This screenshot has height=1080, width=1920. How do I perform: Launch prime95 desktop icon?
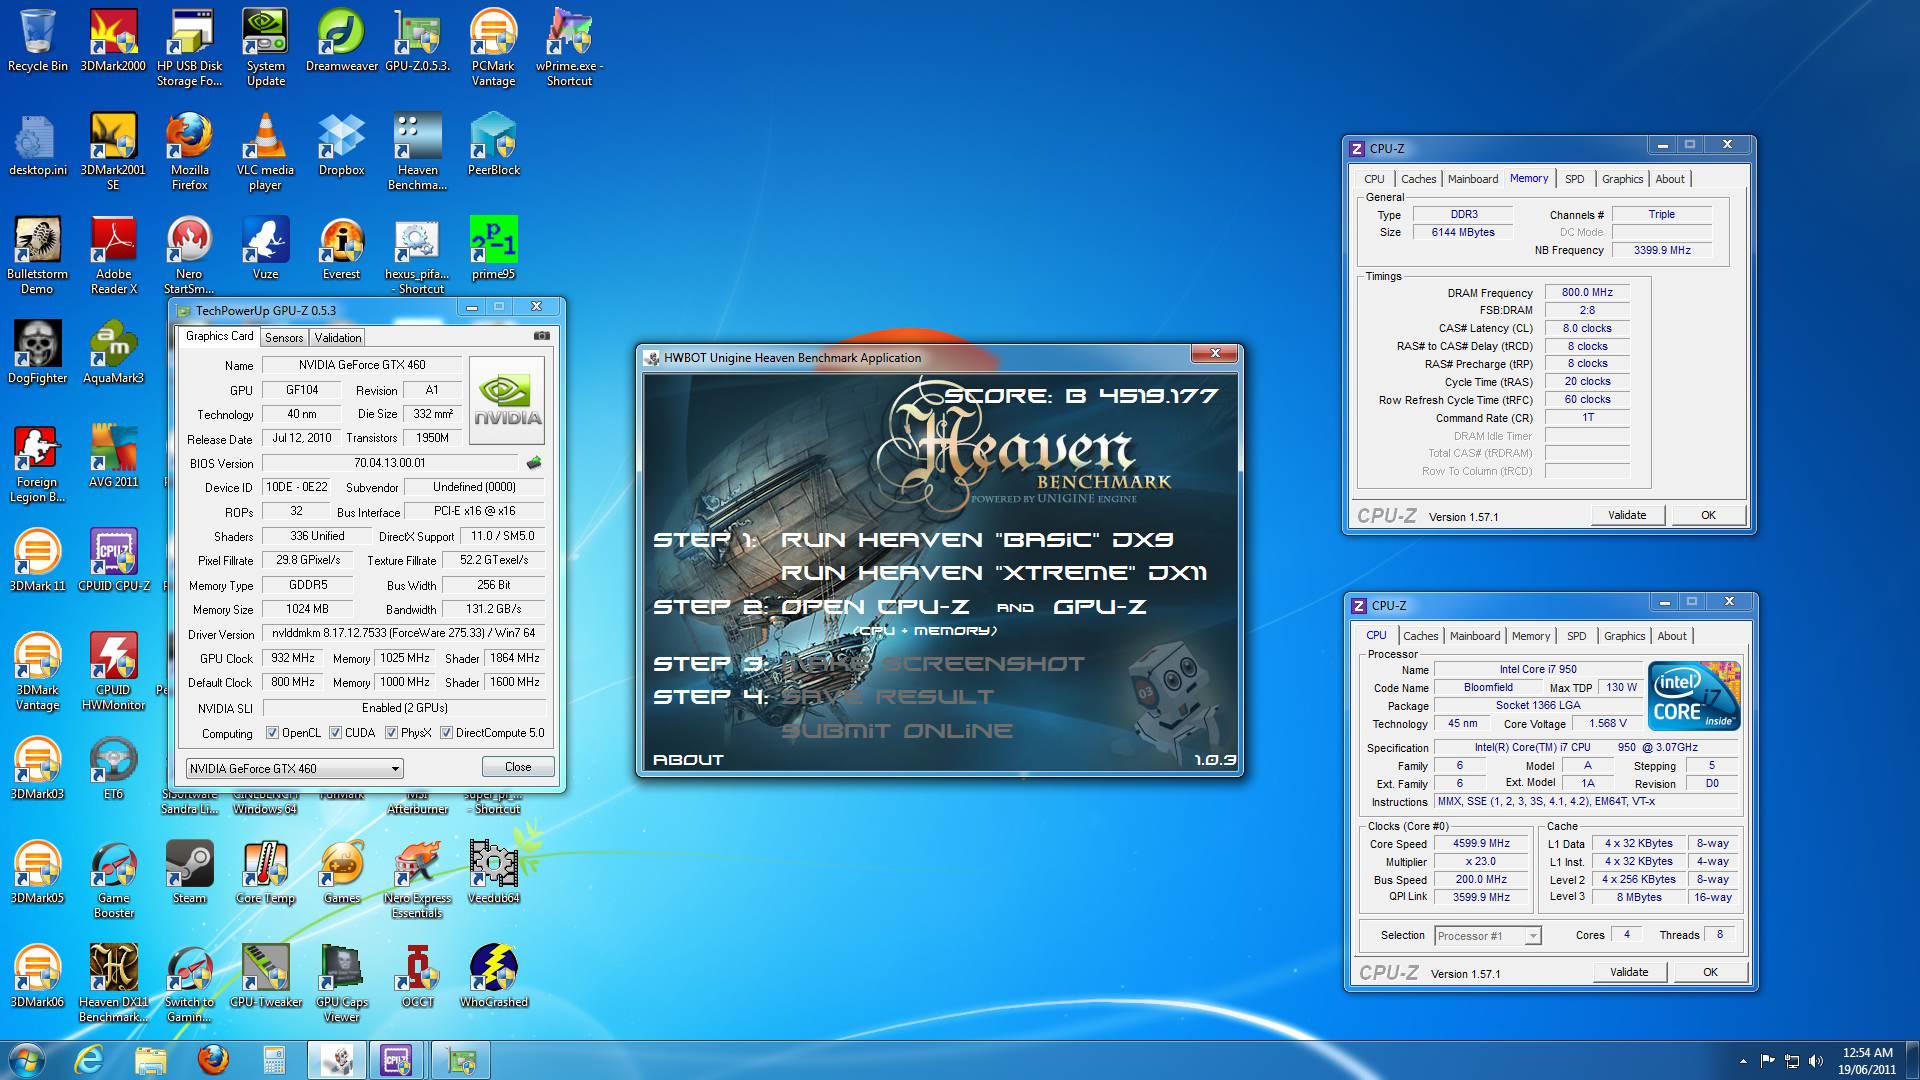point(493,249)
